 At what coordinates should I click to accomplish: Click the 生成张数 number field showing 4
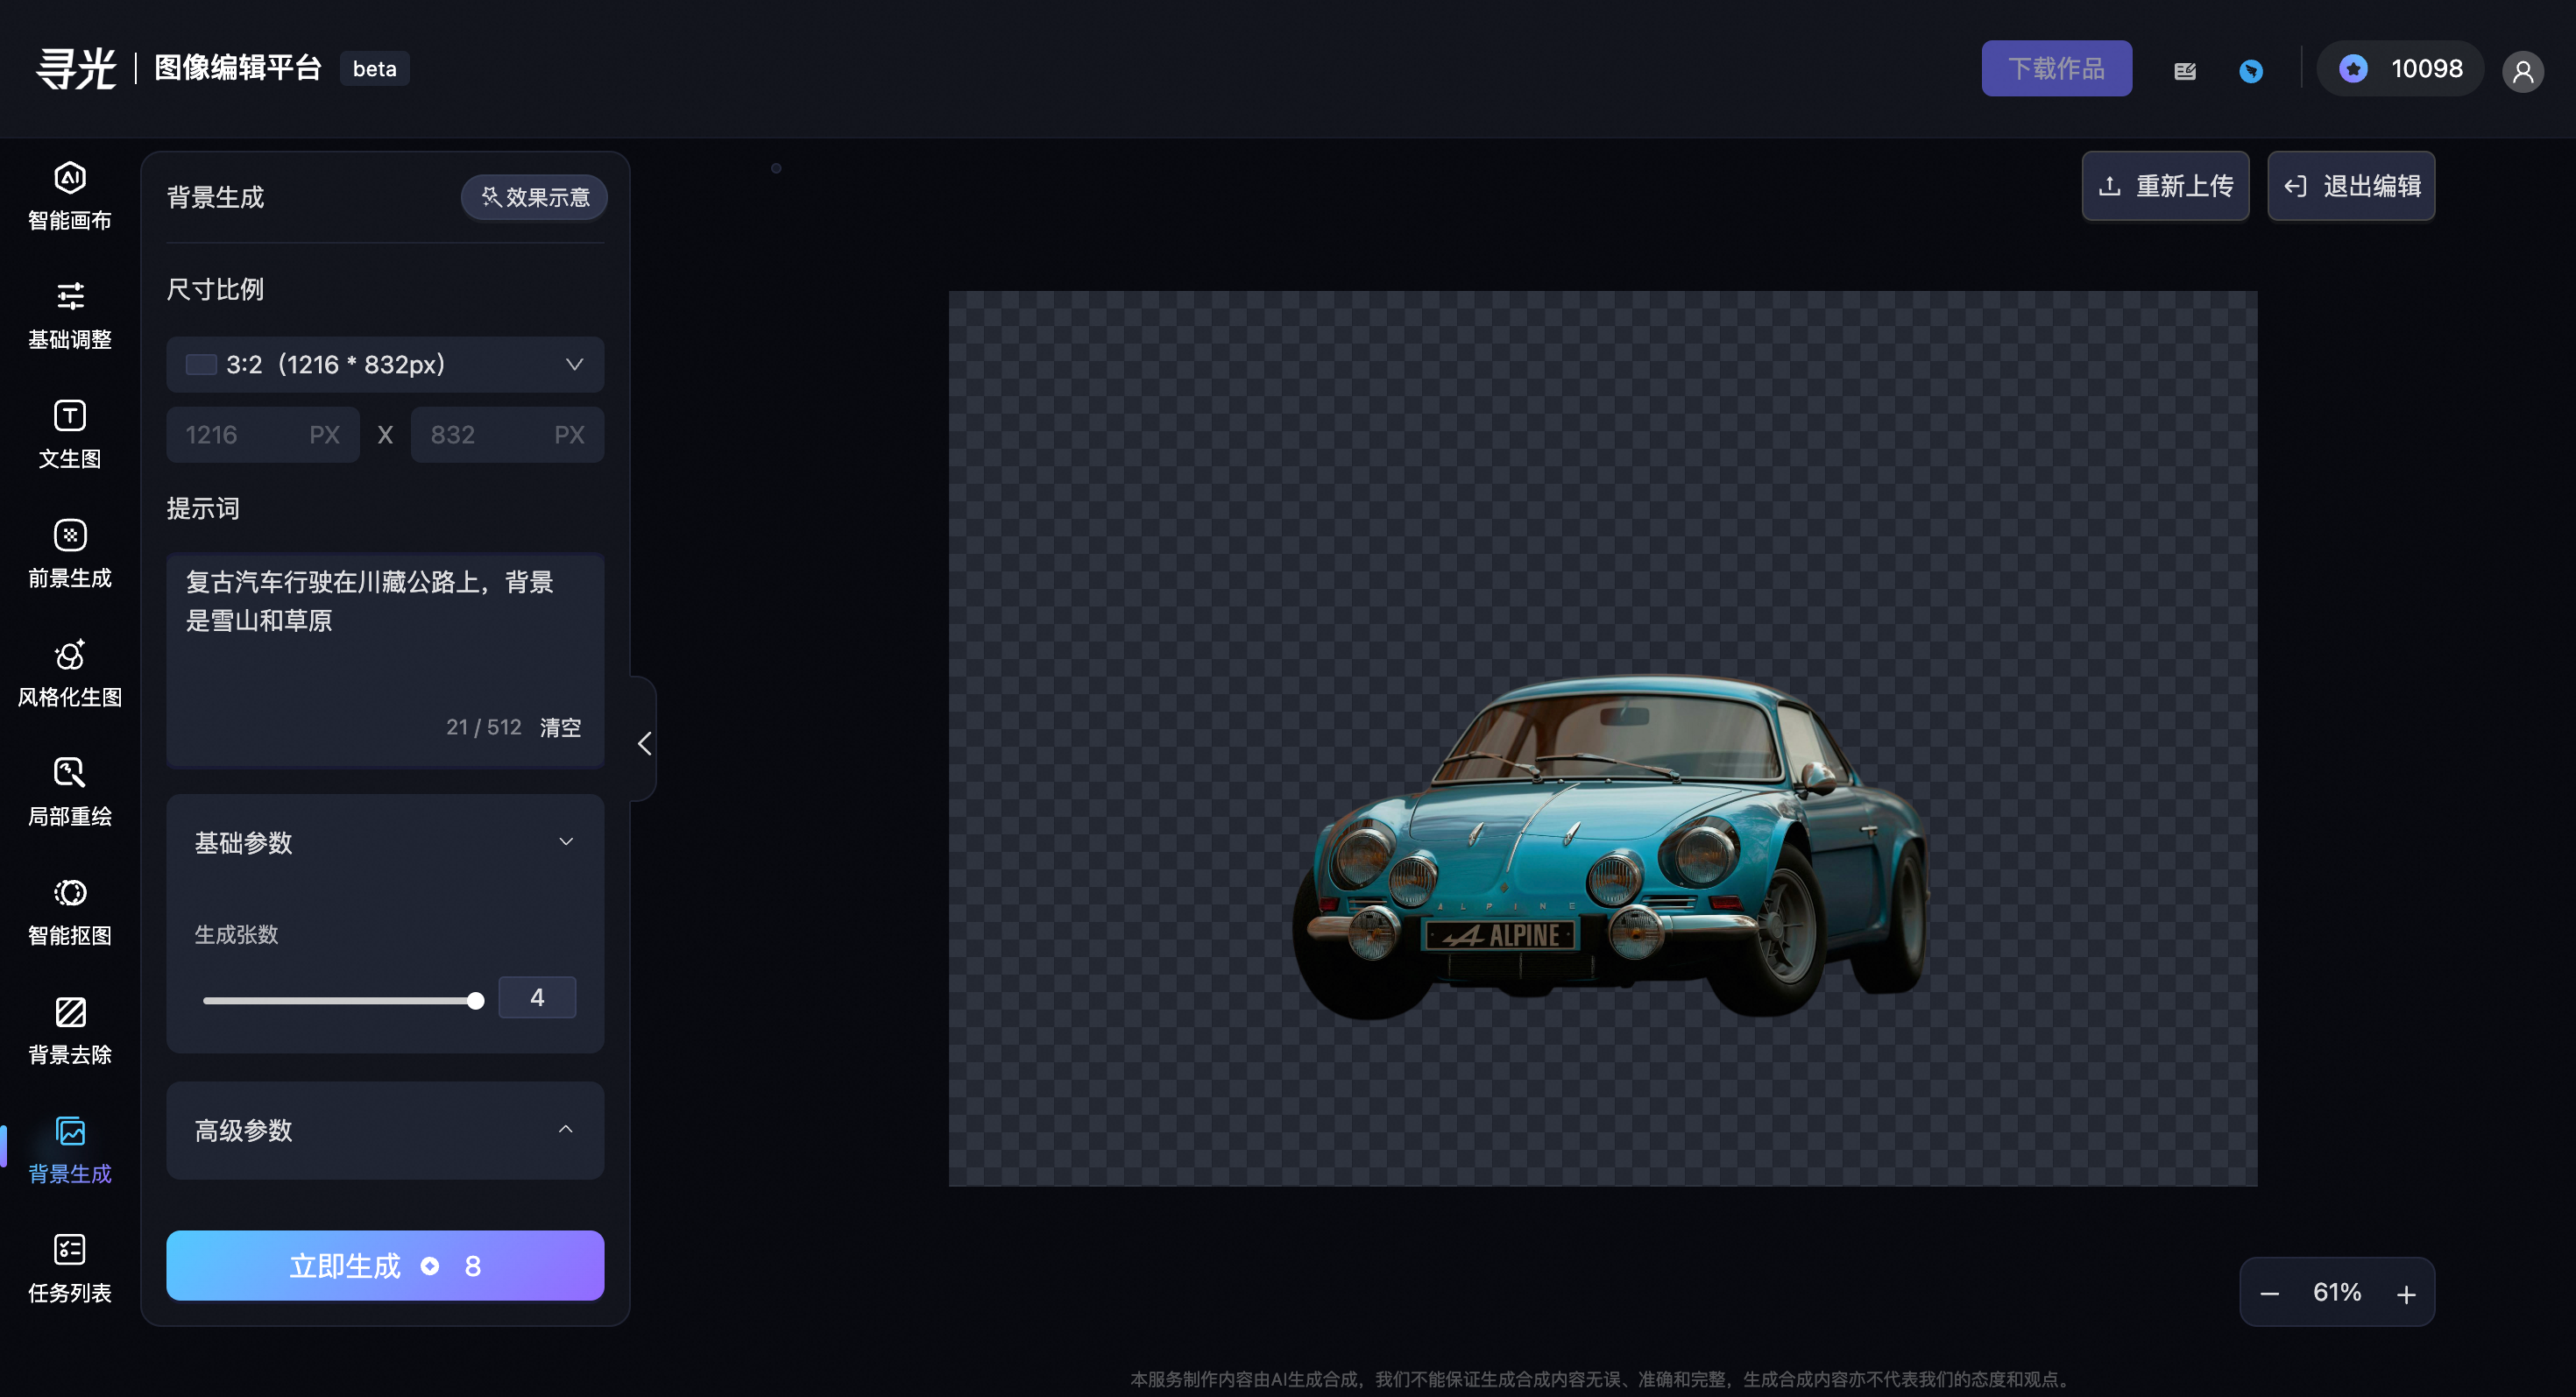point(537,997)
